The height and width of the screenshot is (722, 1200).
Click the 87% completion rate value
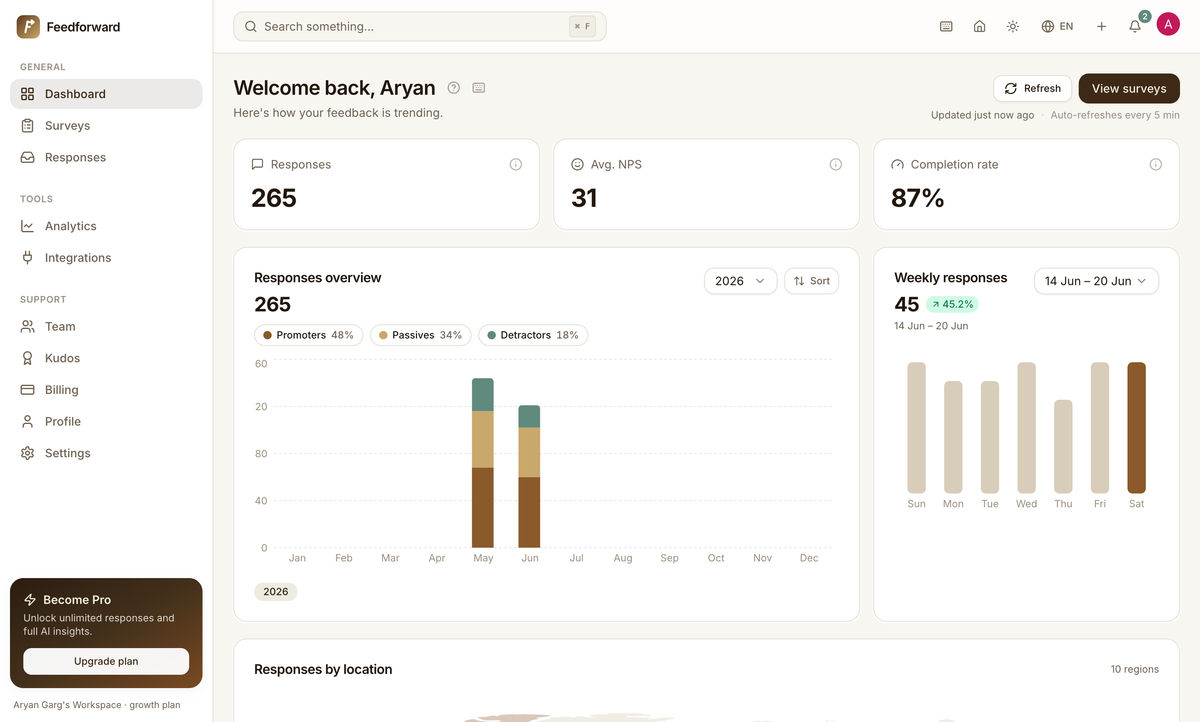coord(918,198)
